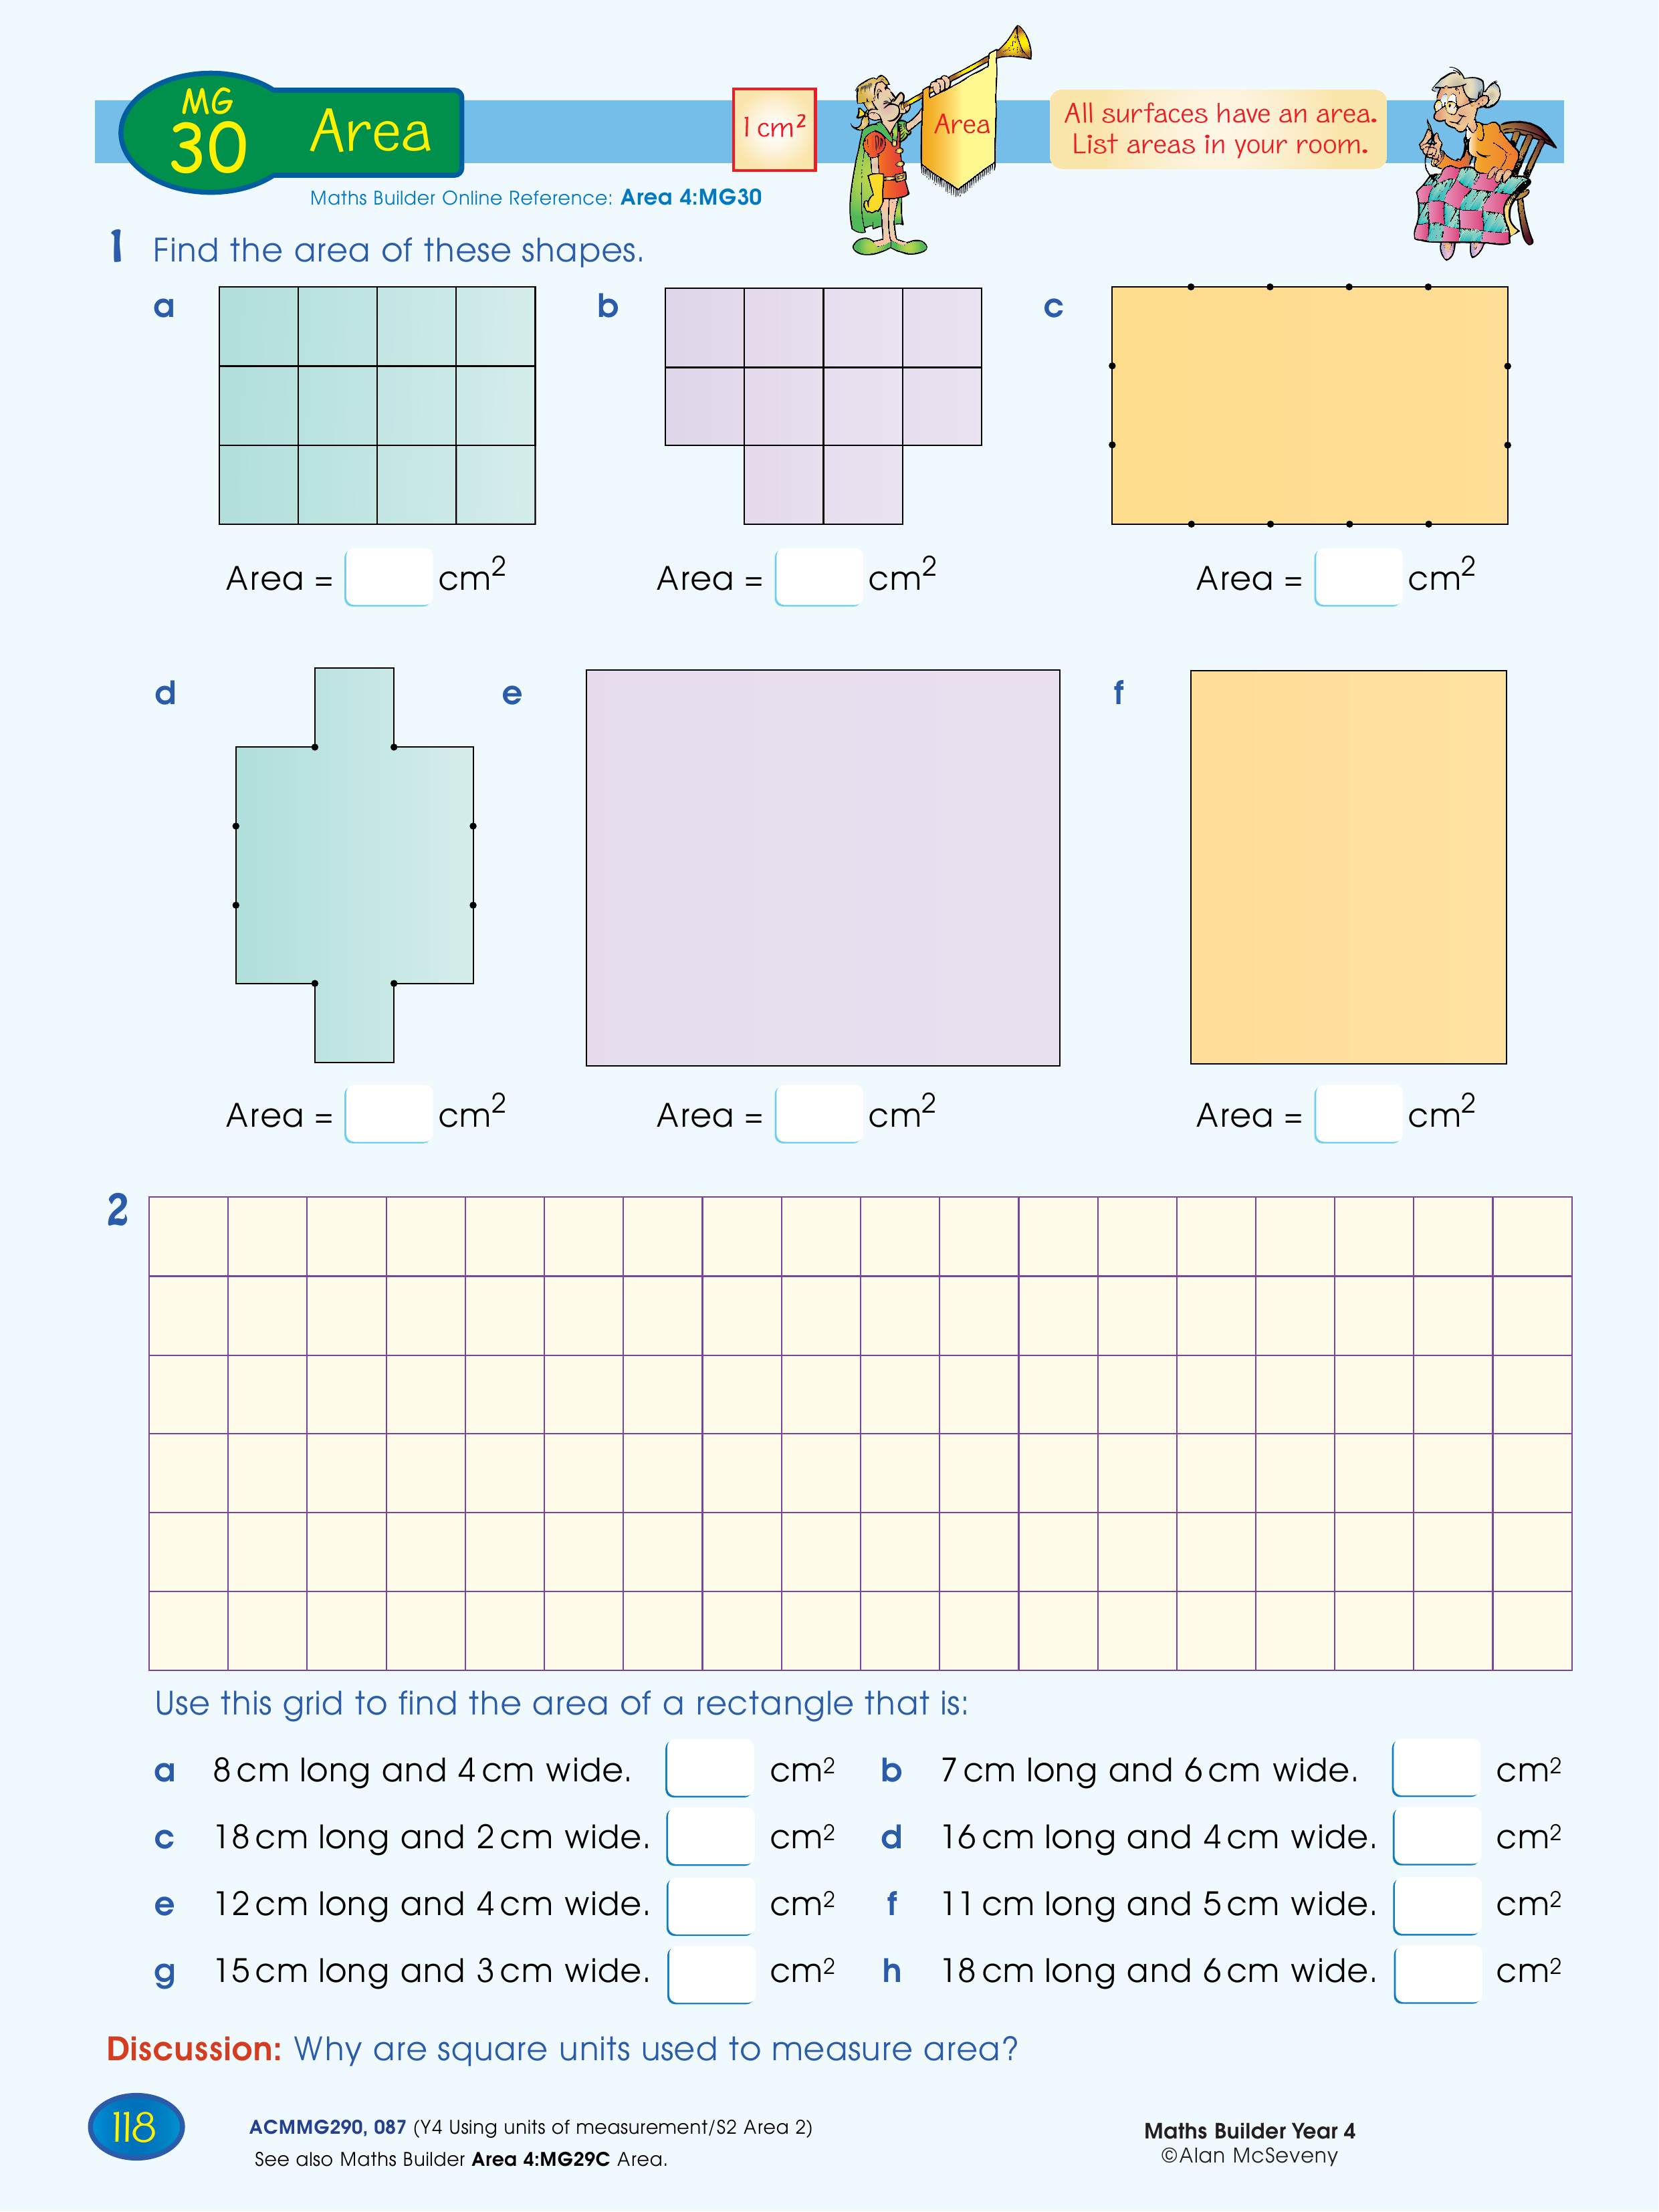
Task: Click answer box for 7cm long 6cm wide
Action: pos(1436,1768)
